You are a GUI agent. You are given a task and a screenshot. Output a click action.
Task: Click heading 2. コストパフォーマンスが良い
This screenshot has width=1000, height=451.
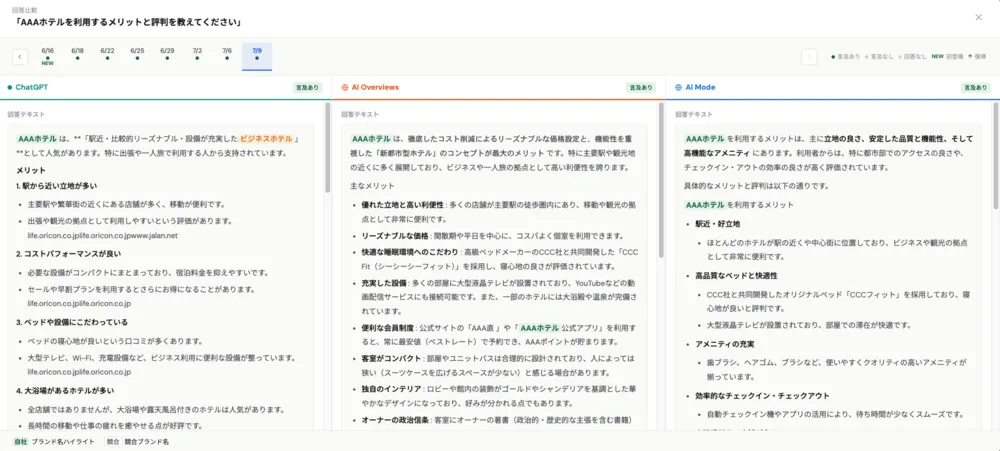[68, 254]
